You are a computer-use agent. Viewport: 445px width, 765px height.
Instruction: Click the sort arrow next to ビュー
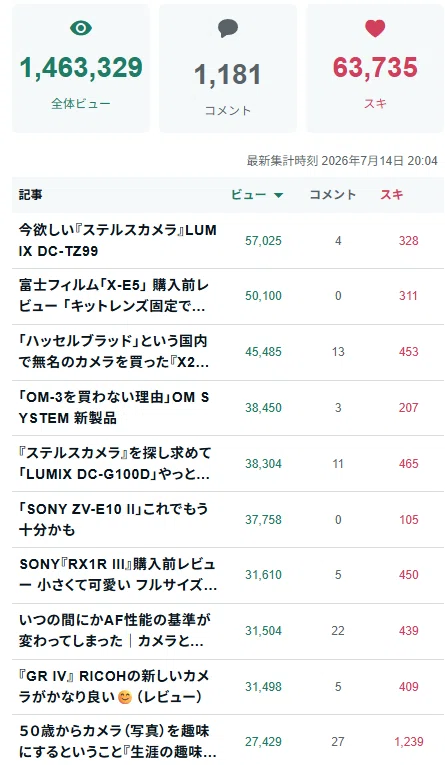click(279, 195)
